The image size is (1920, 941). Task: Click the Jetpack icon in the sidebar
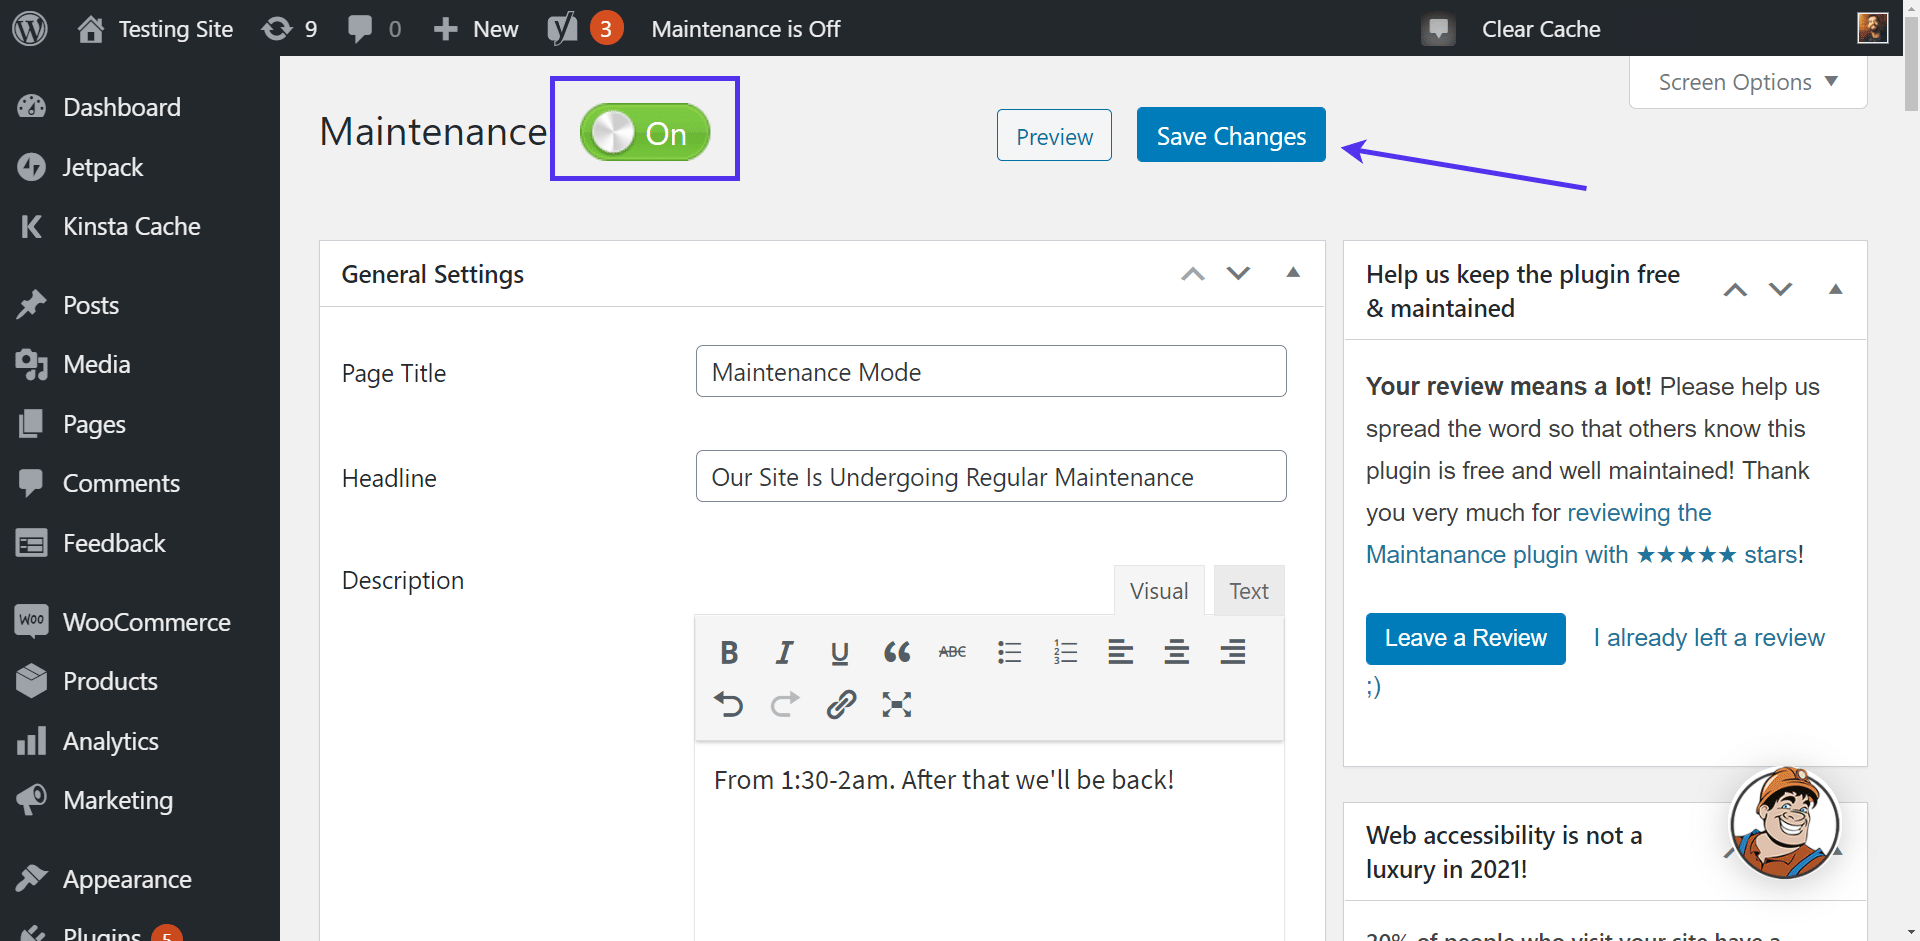[32, 166]
